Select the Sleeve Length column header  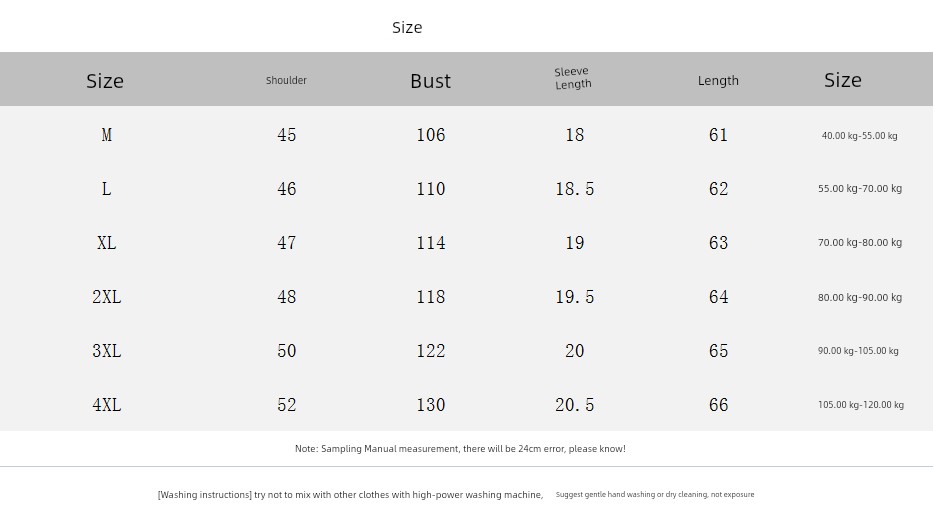pyautogui.click(x=573, y=79)
